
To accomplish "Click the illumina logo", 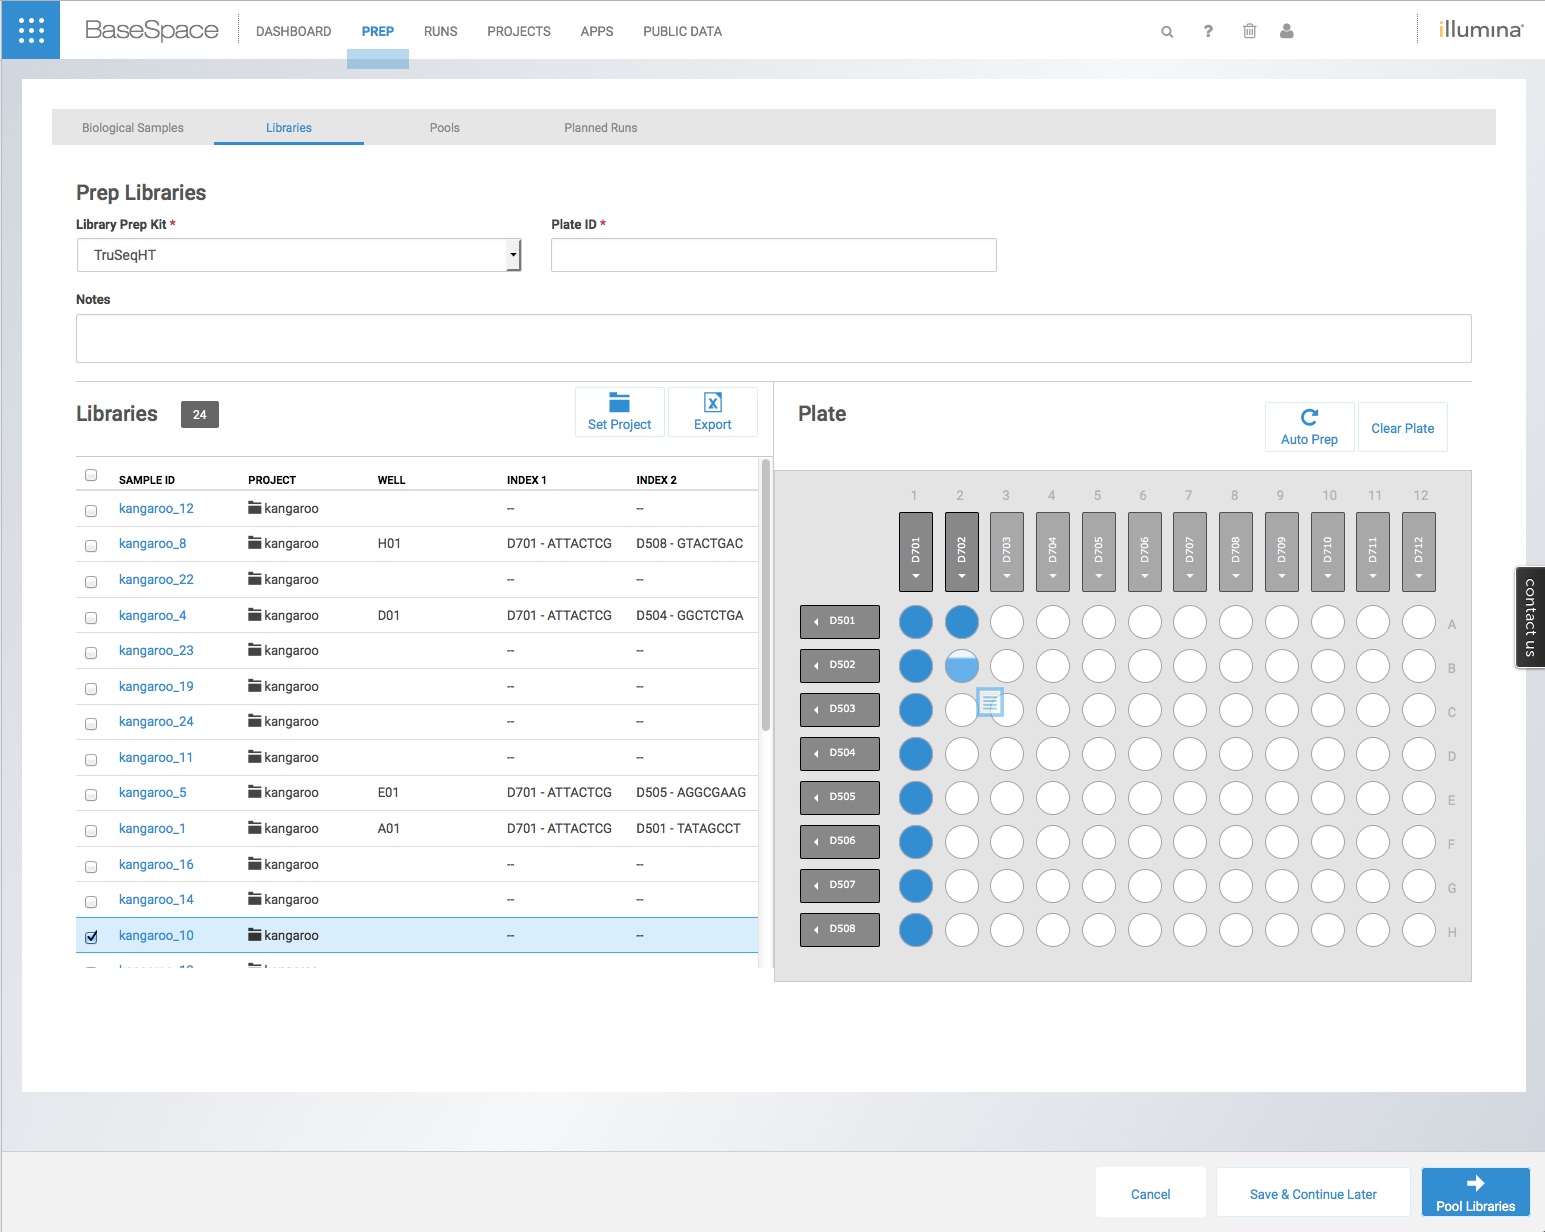I will 1481,30.
